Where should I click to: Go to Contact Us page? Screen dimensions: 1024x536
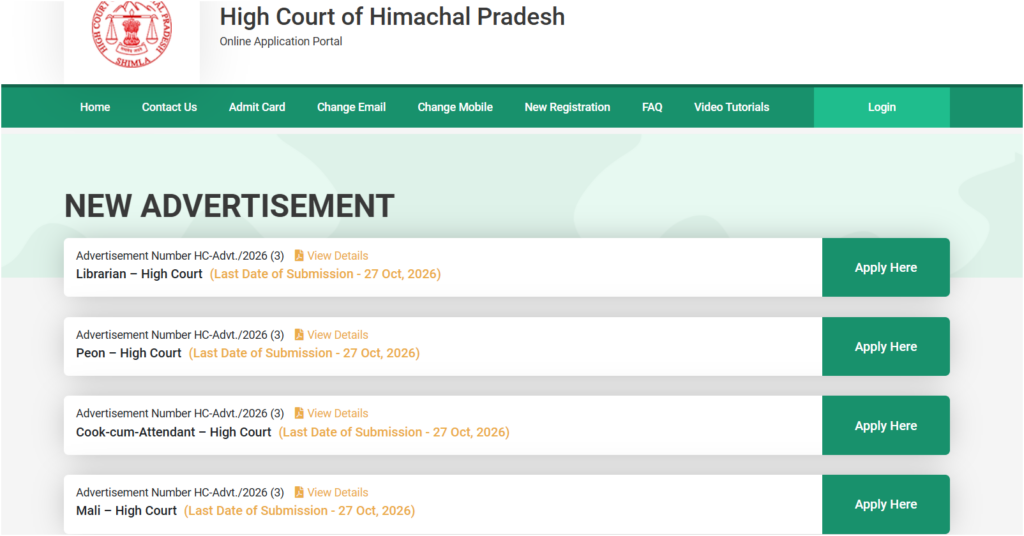[x=169, y=107]
